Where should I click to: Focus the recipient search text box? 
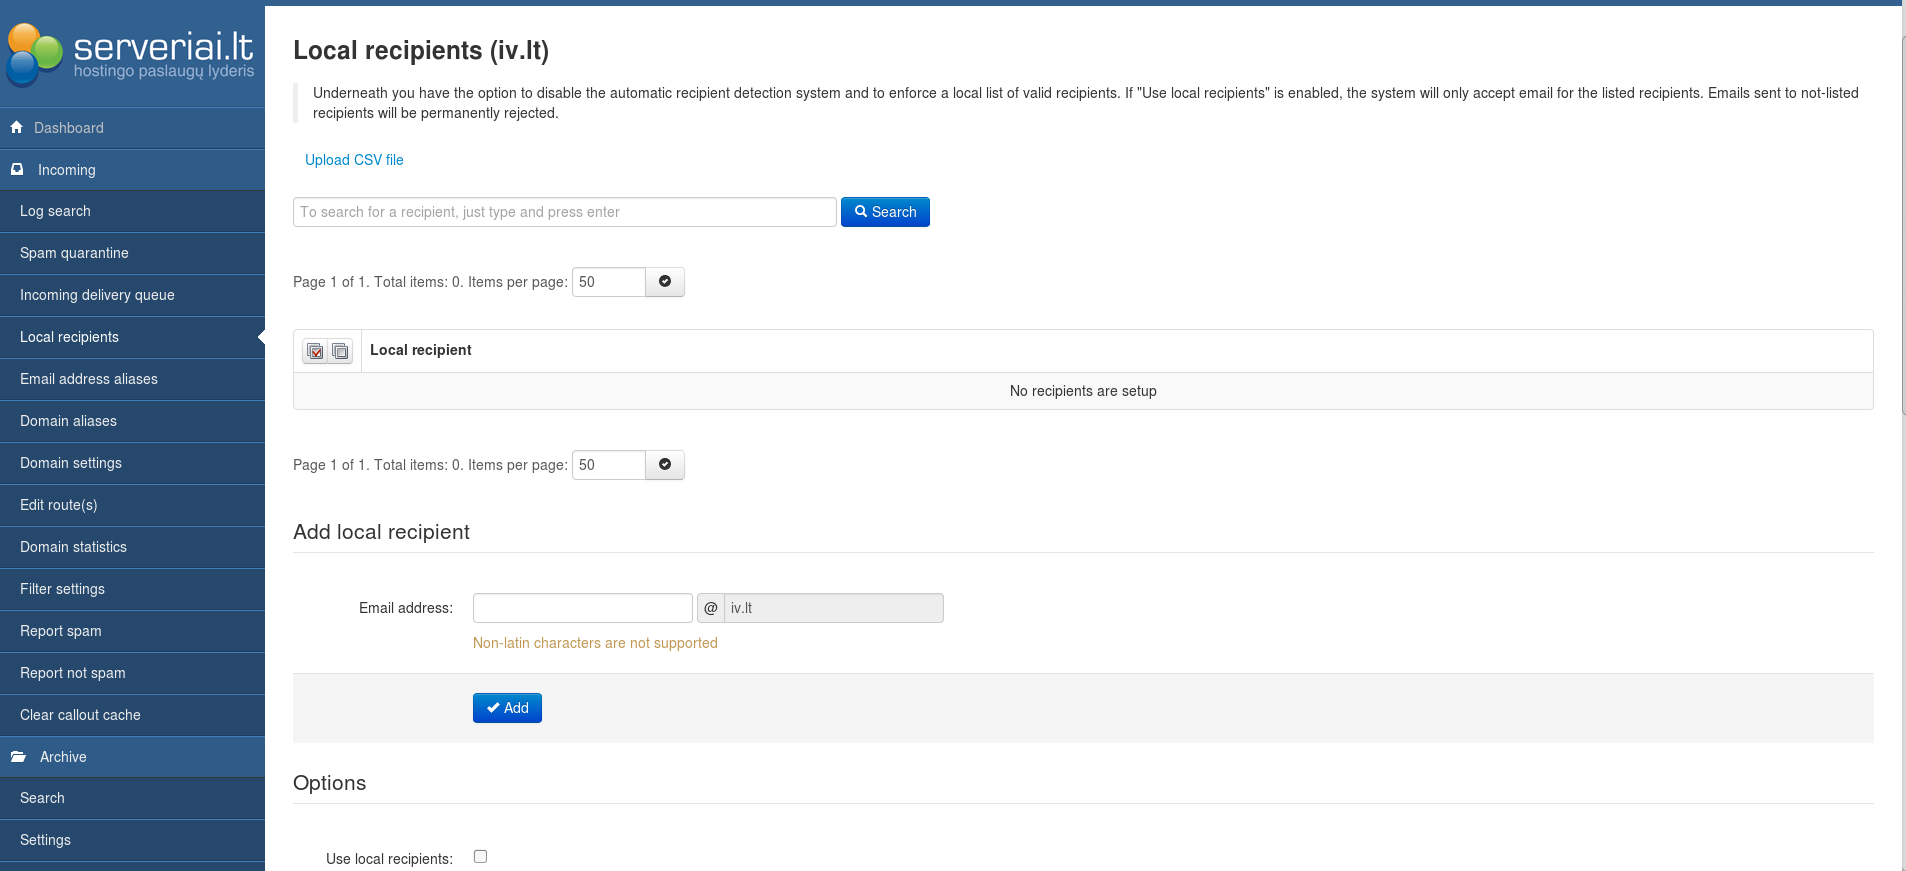pos(564,212)
